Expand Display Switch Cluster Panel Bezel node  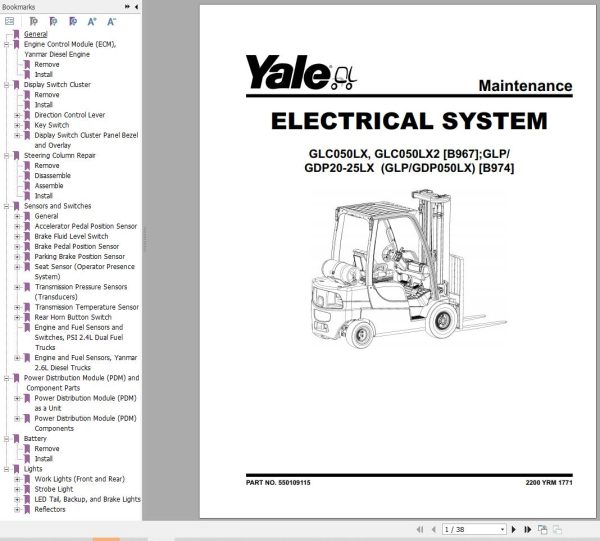coord(17,135)
